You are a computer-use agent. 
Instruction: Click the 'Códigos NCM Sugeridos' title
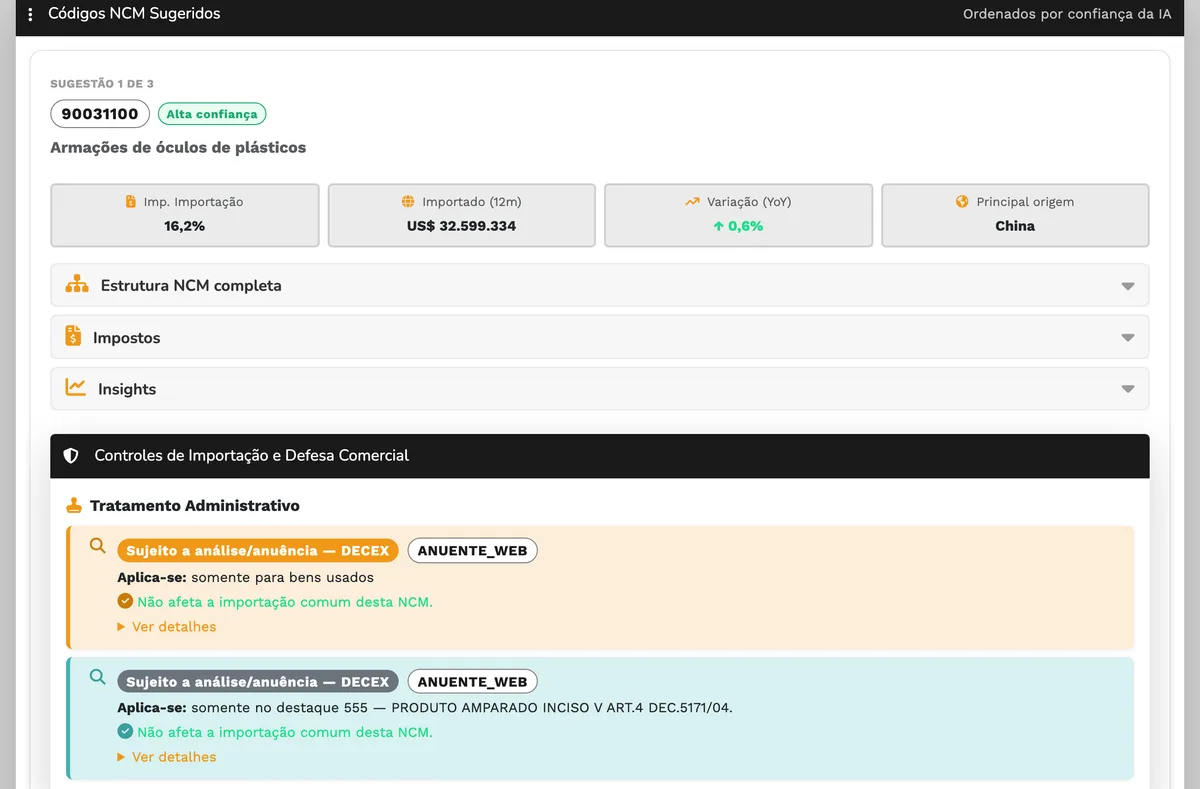click(134, 14)
